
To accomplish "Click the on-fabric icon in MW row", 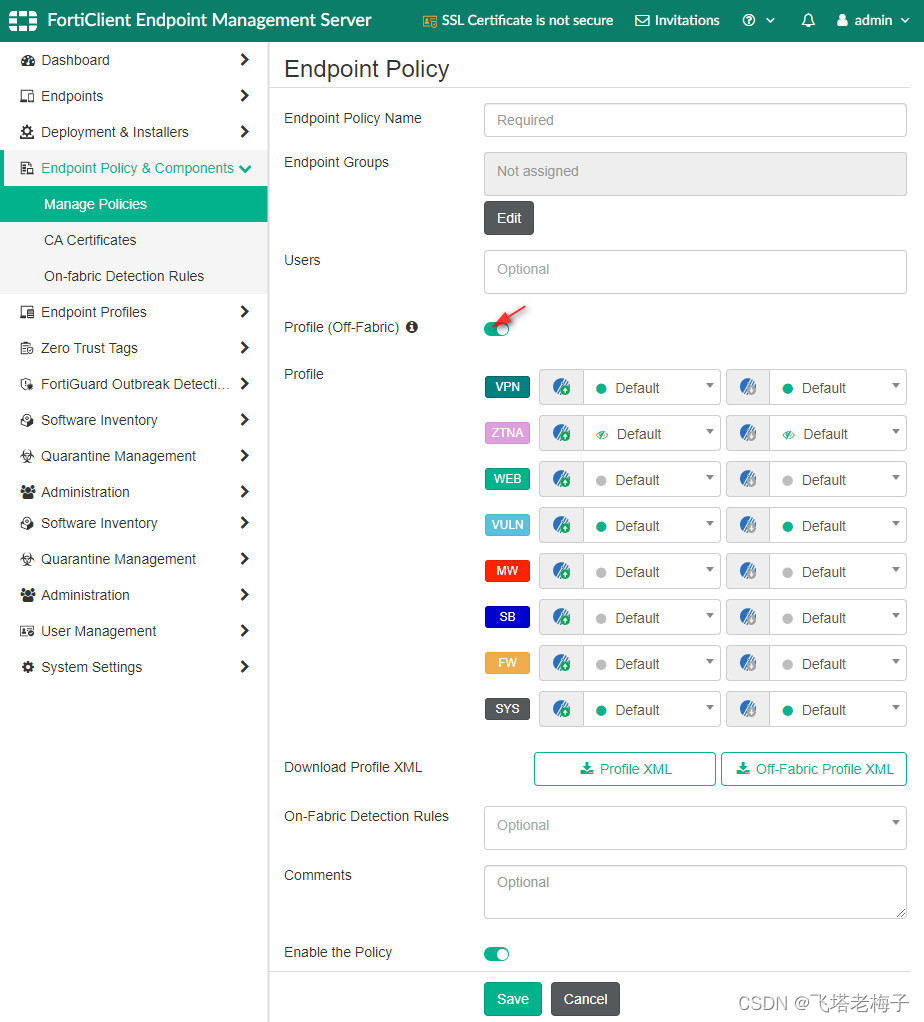I will point(562,572).
